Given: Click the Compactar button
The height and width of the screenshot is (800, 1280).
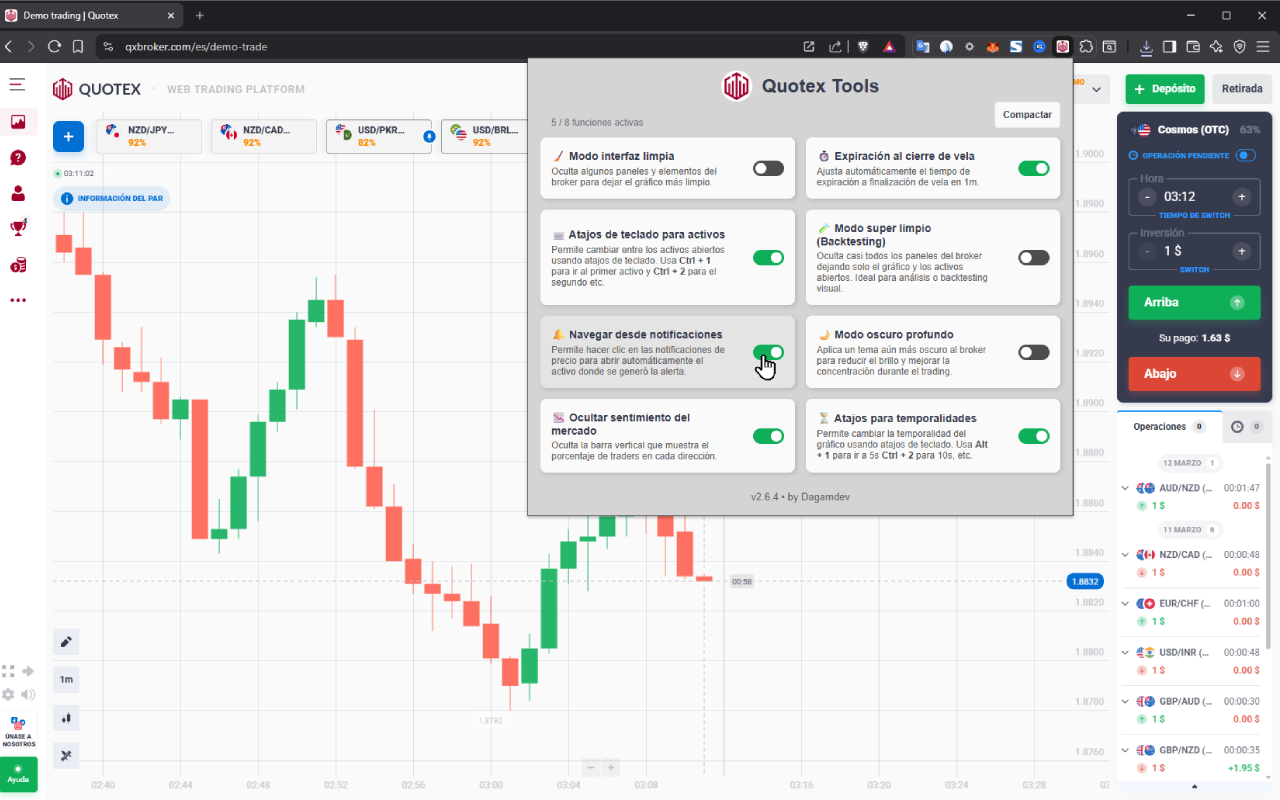Looking at the screenshot, I should coord(1027,115).
